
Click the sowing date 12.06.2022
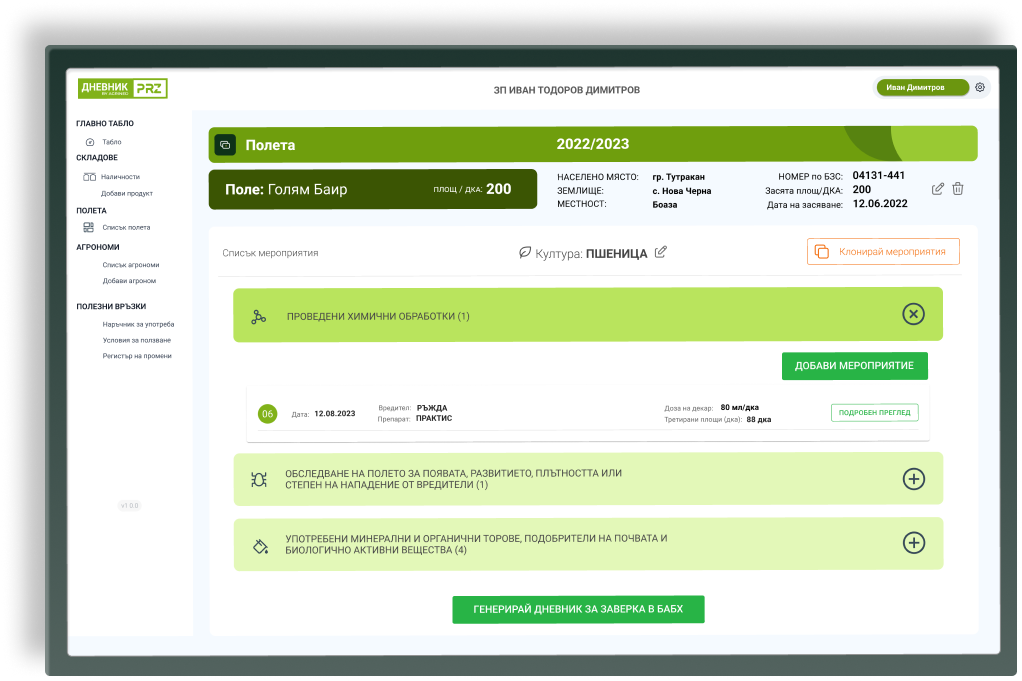click(880, 203)
